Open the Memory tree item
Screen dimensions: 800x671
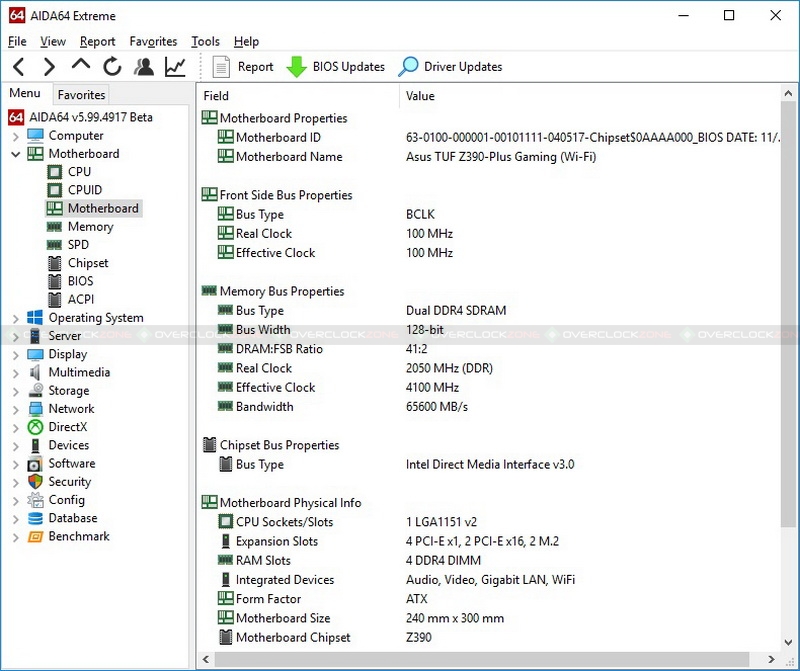pyautogui.click(x=90, y=227)
